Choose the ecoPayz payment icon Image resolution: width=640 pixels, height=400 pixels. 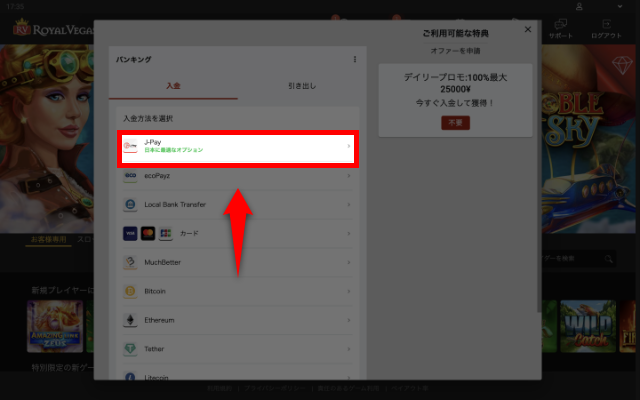point(130,176)
